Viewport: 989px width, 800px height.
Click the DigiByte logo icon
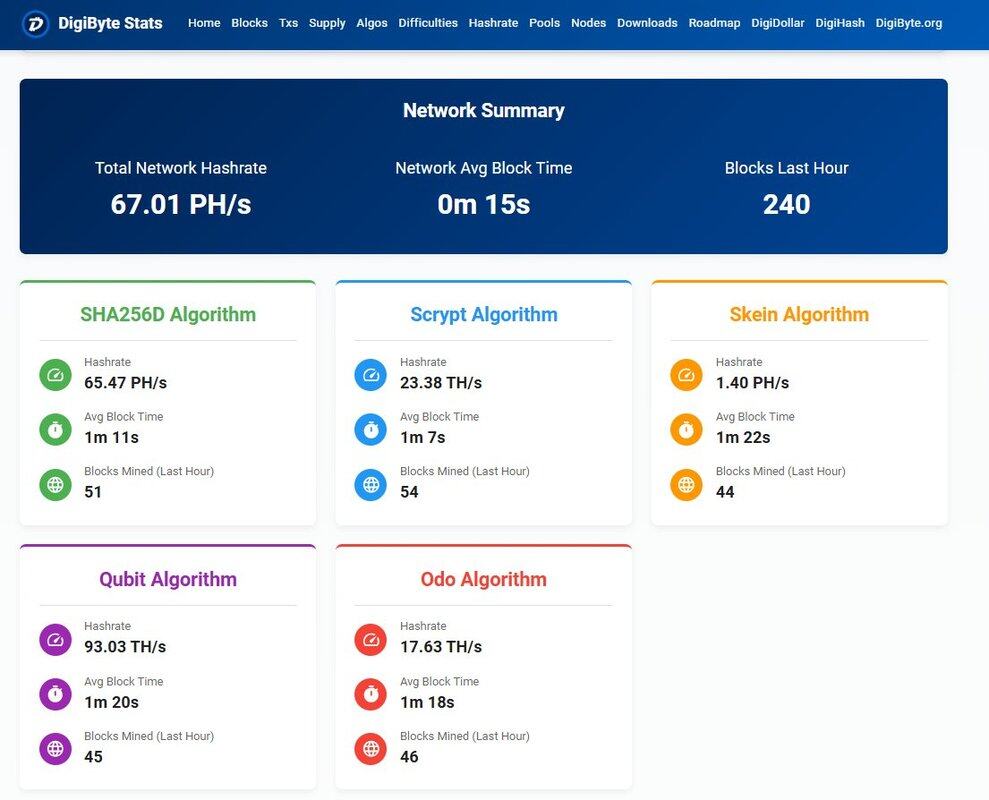tap(36, 23)
